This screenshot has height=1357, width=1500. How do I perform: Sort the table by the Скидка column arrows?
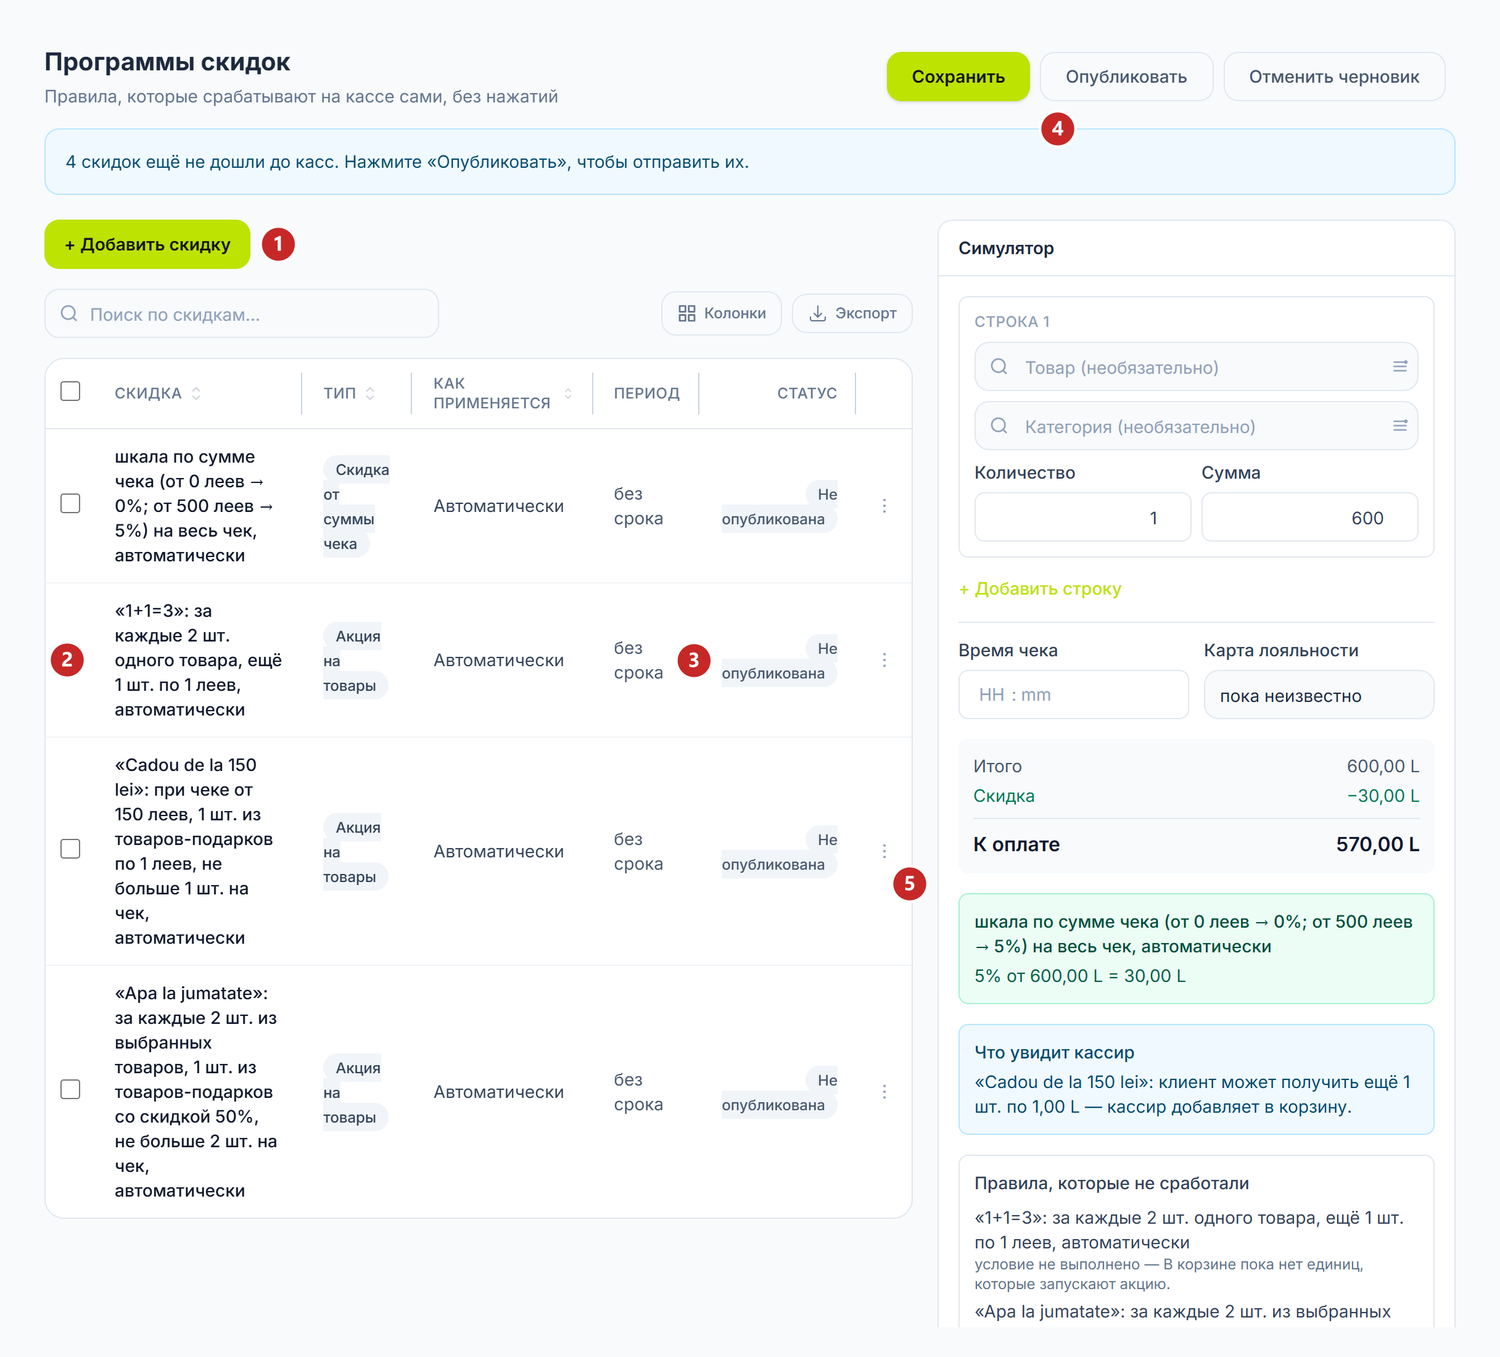click(196, 394)
